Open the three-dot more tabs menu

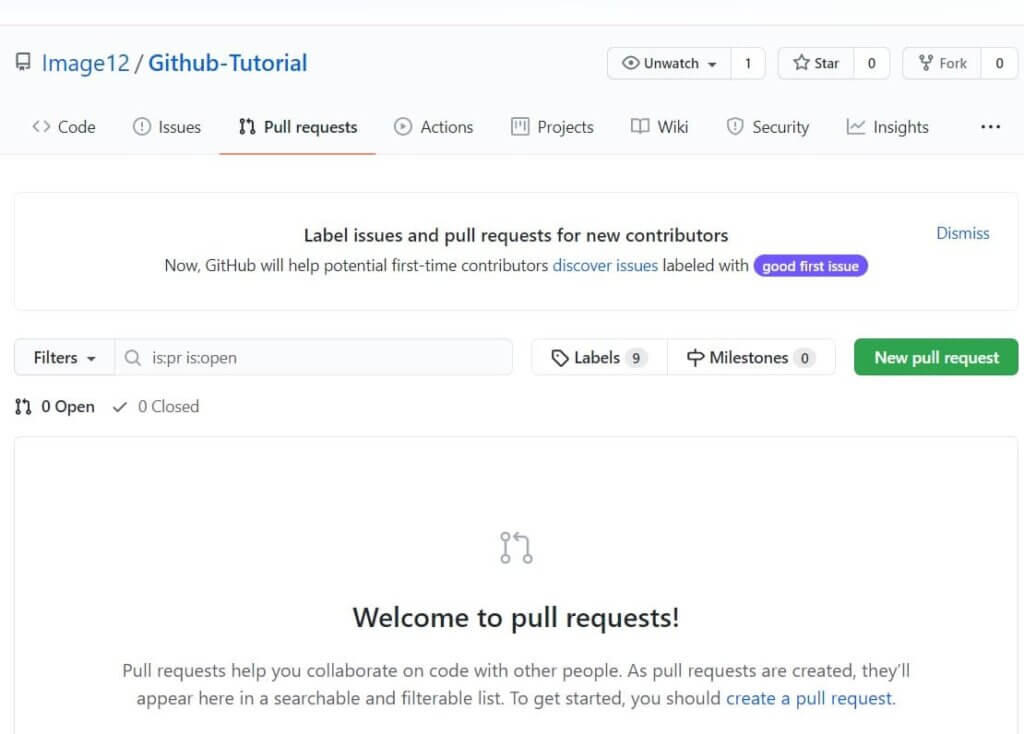(x=990, y=127)
